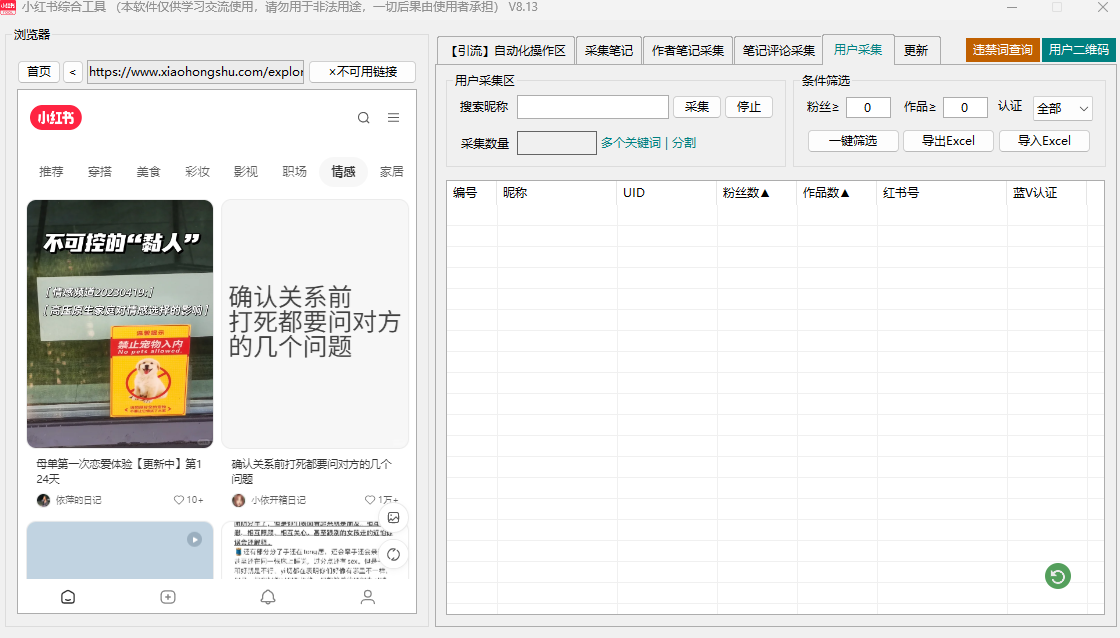
Task: Switch to the 采集笔记 tab
Action: (x=609, y=49)
